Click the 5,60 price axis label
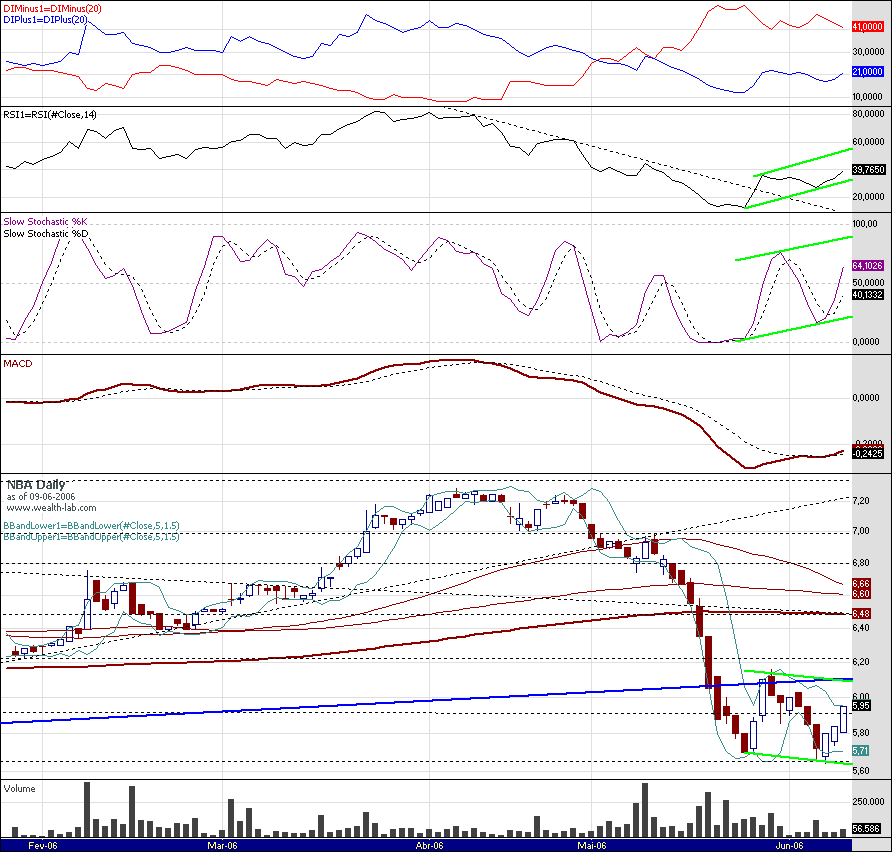 pyautogui.click(x=861, y=771)
